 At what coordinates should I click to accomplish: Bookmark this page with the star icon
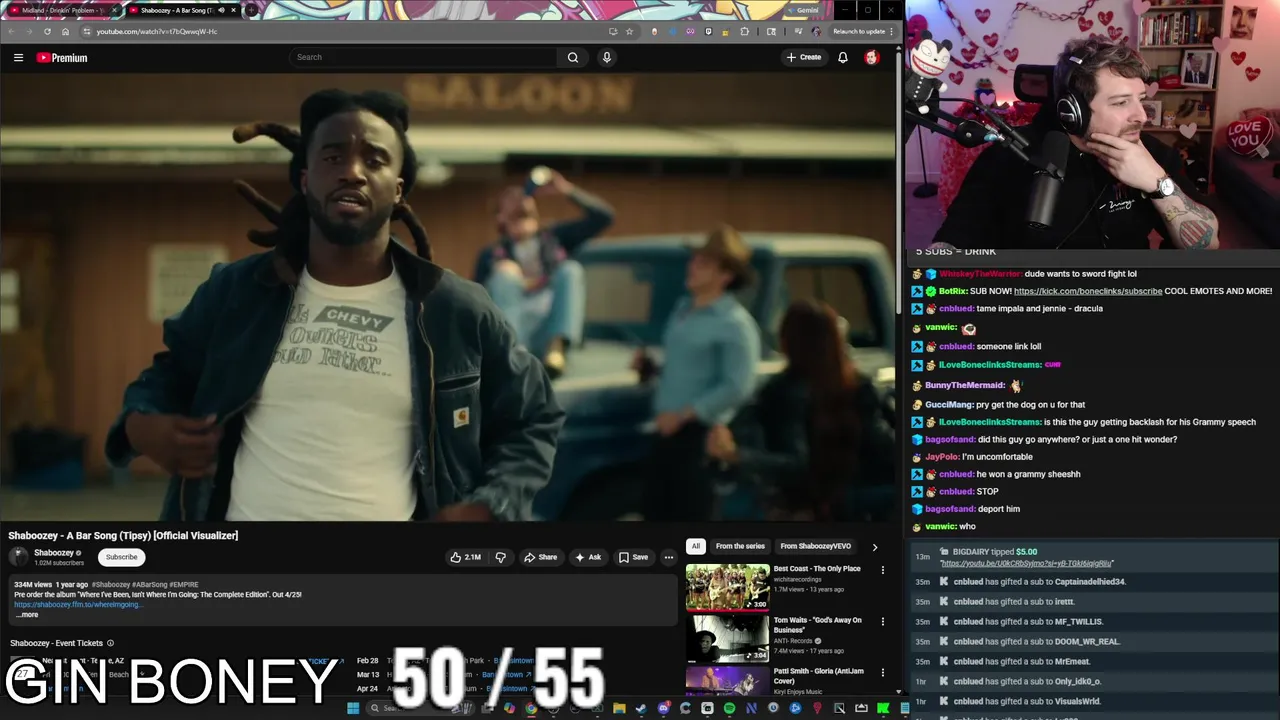[629, 31]
